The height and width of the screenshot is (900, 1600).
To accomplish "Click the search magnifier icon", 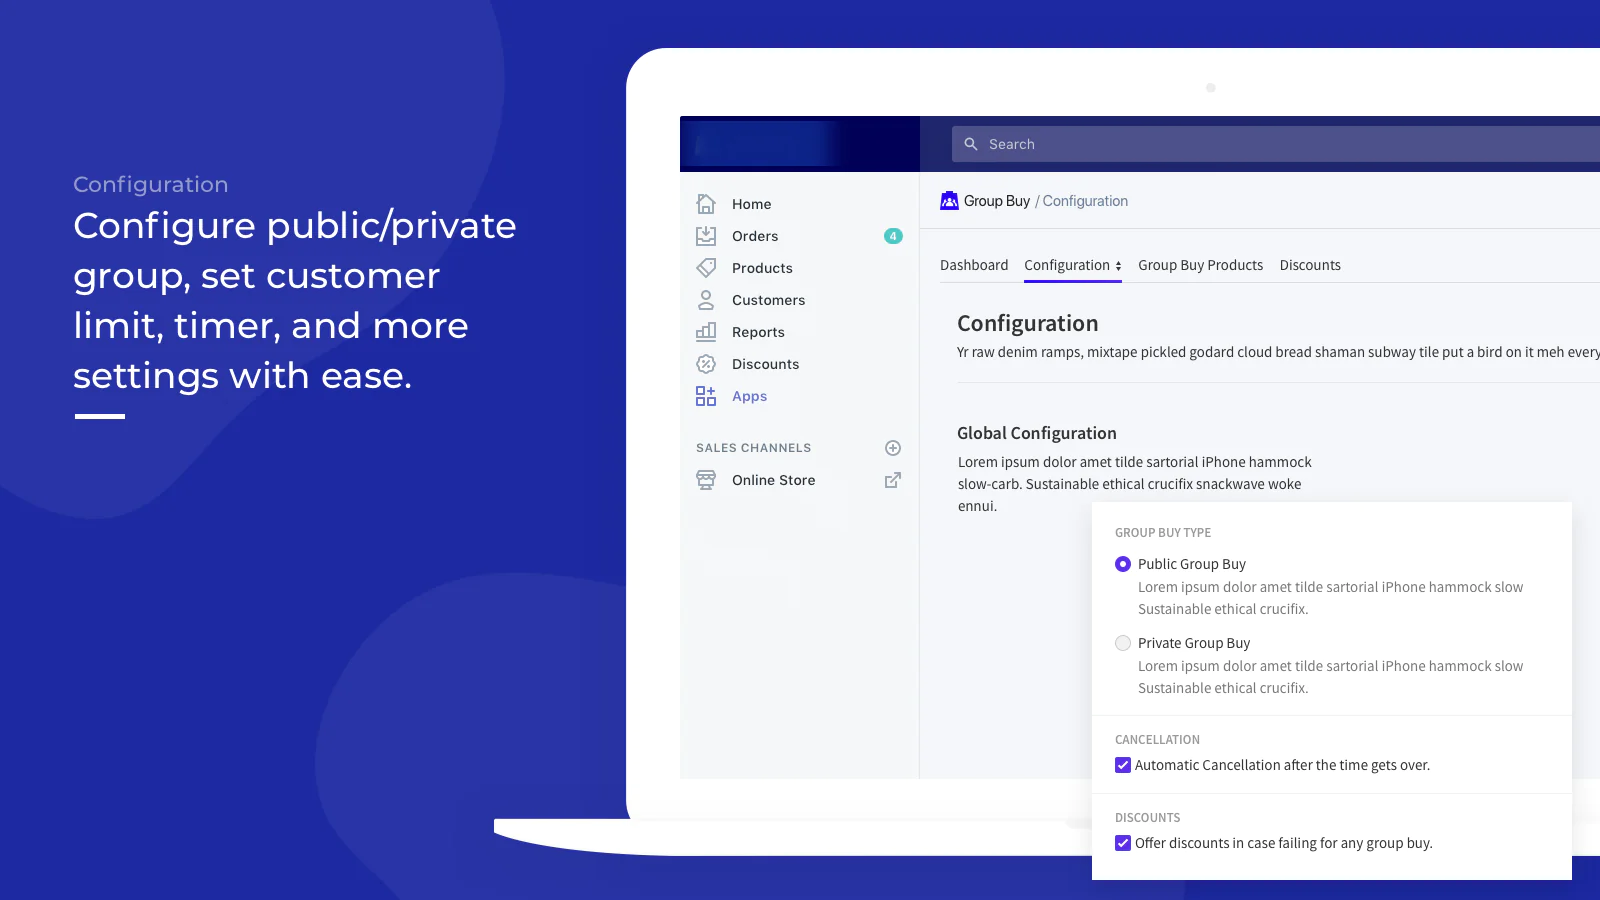I will (x=971, y=144).
